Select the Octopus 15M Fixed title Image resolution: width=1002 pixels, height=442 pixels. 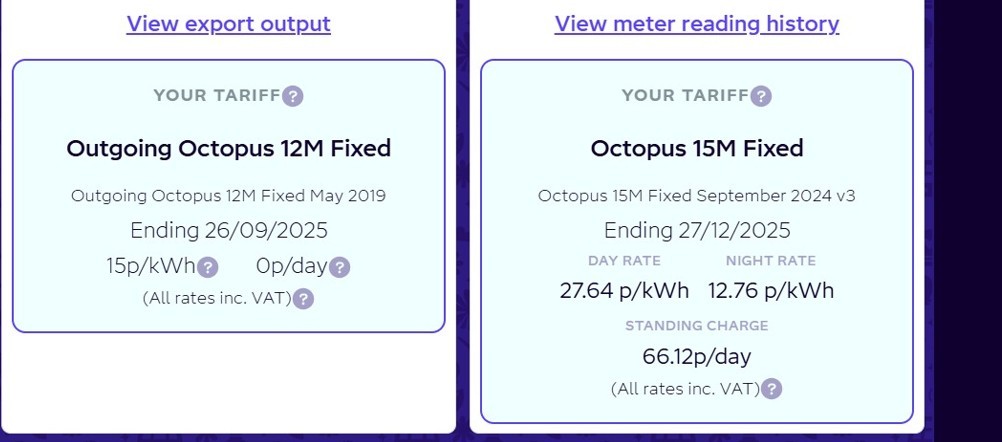coord(697,148)
